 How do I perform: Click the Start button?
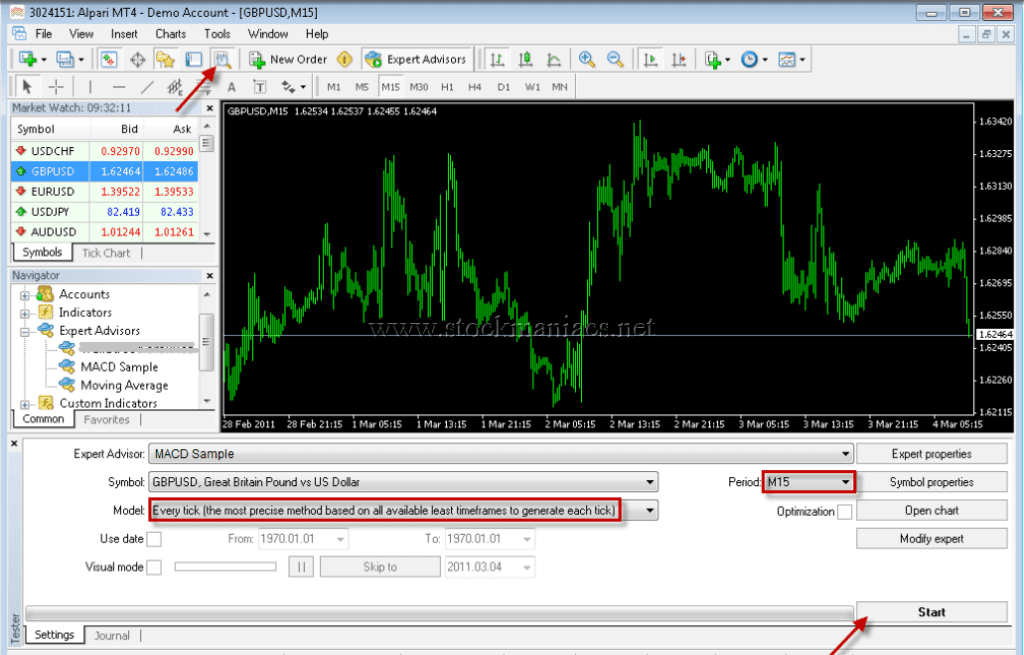pos(930,611)
